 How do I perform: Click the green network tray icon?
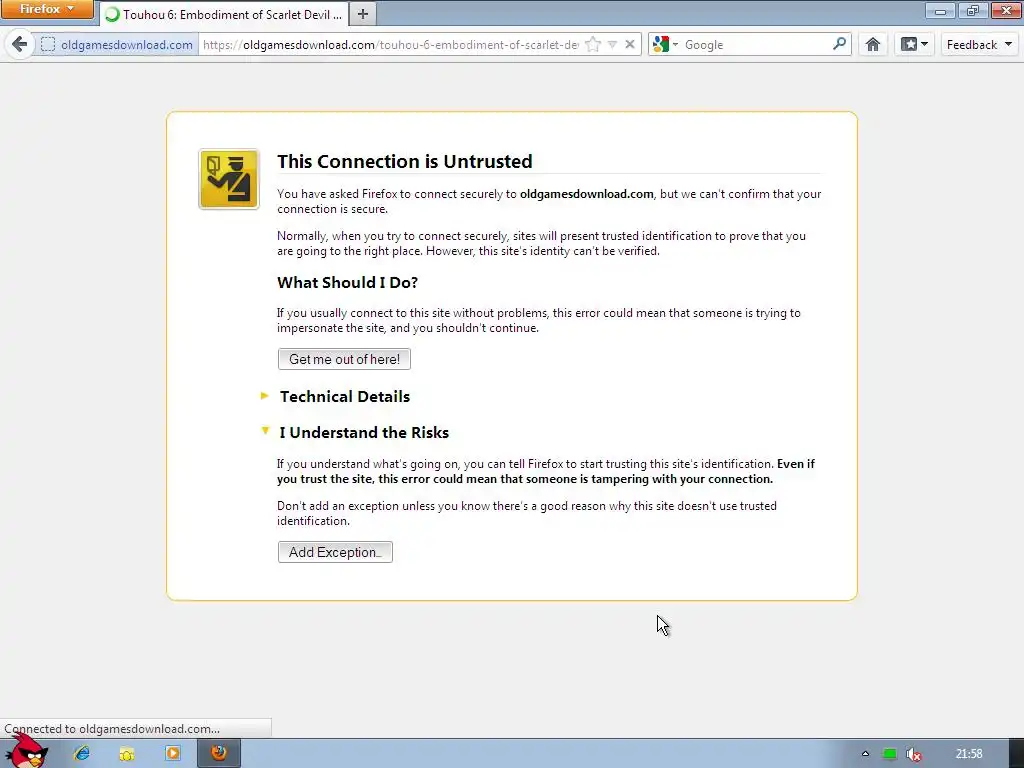click(889, 754)
